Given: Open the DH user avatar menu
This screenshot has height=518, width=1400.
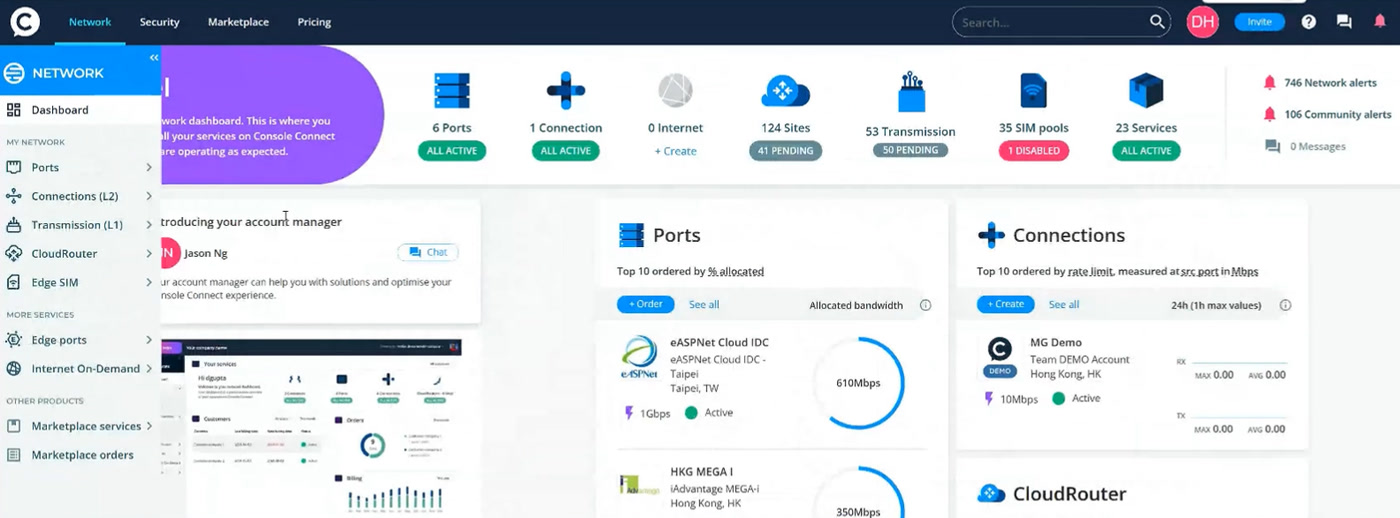Looking at the screenshot, I should [x=1203, y=22].
